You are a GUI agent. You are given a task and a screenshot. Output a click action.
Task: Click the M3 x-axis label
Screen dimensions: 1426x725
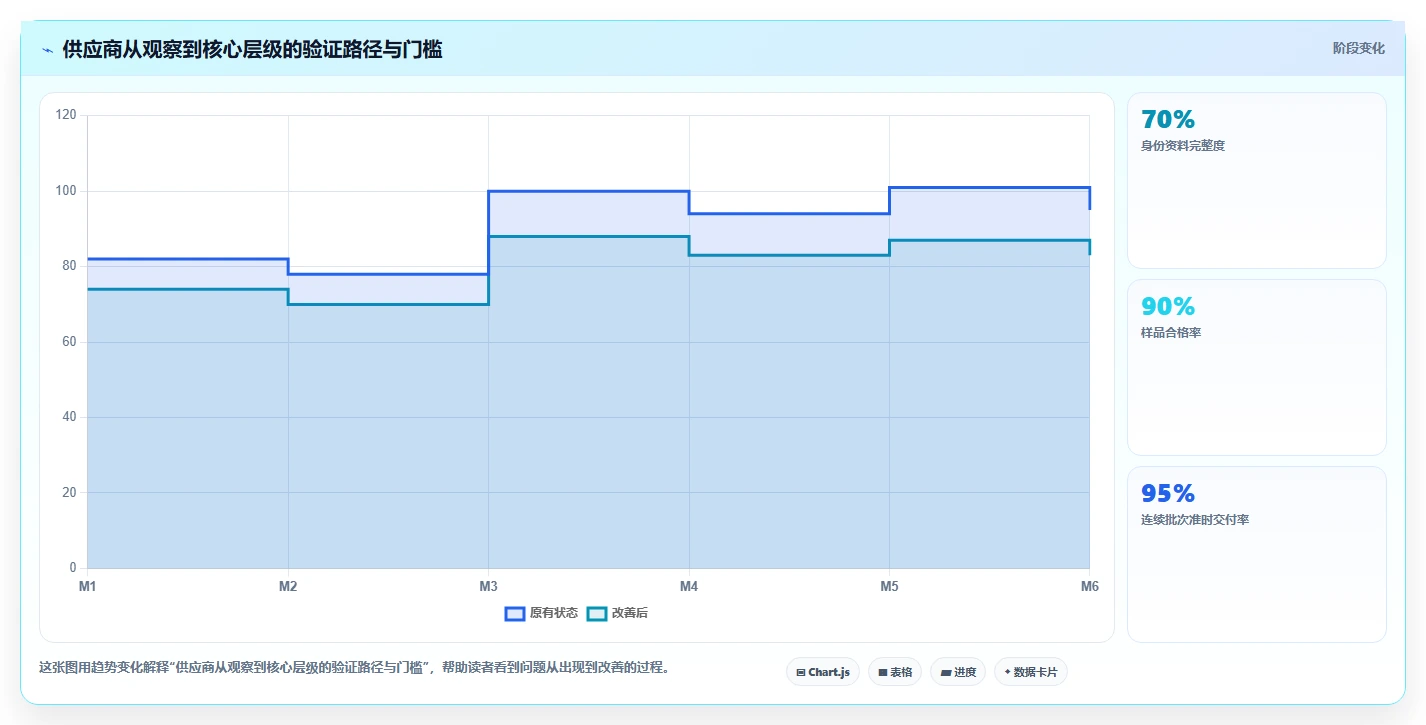488,587
